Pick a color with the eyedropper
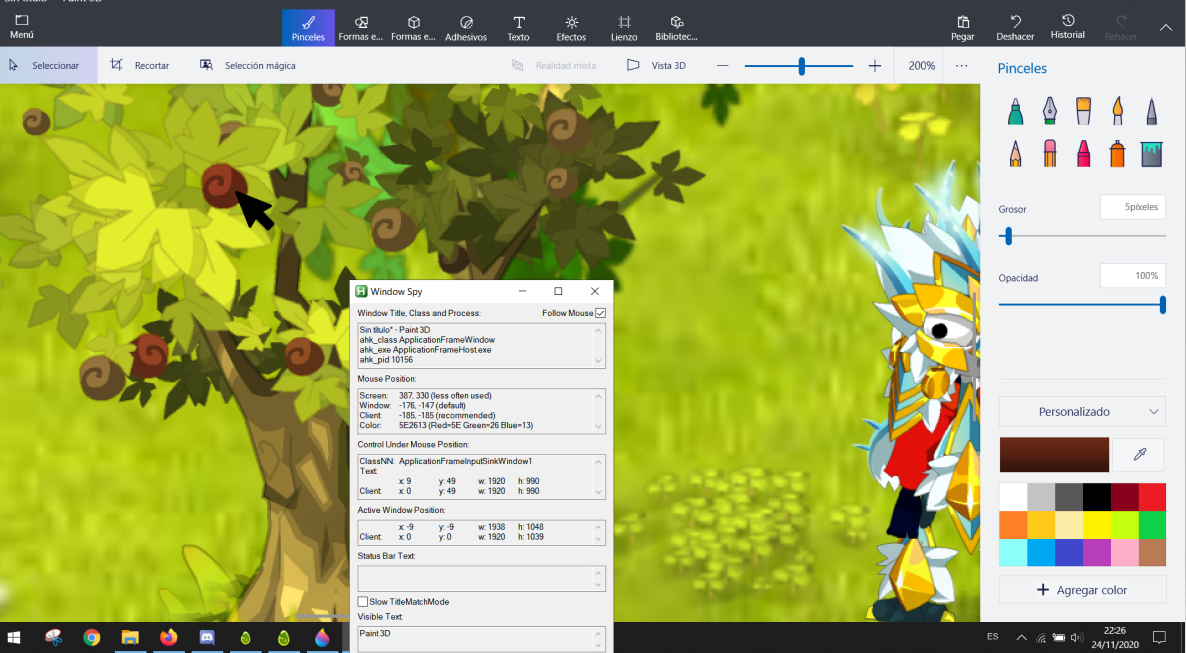This screenshot has width=1186, height=653. (1139, 454)
